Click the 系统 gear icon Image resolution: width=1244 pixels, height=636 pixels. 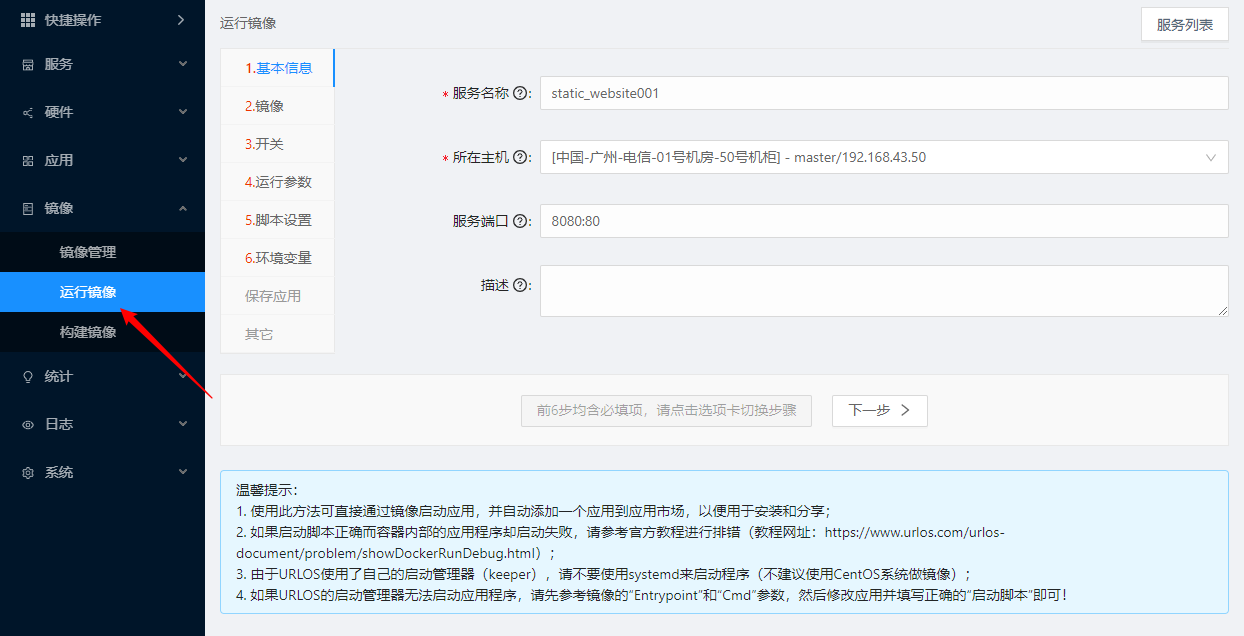coord(28,472)
